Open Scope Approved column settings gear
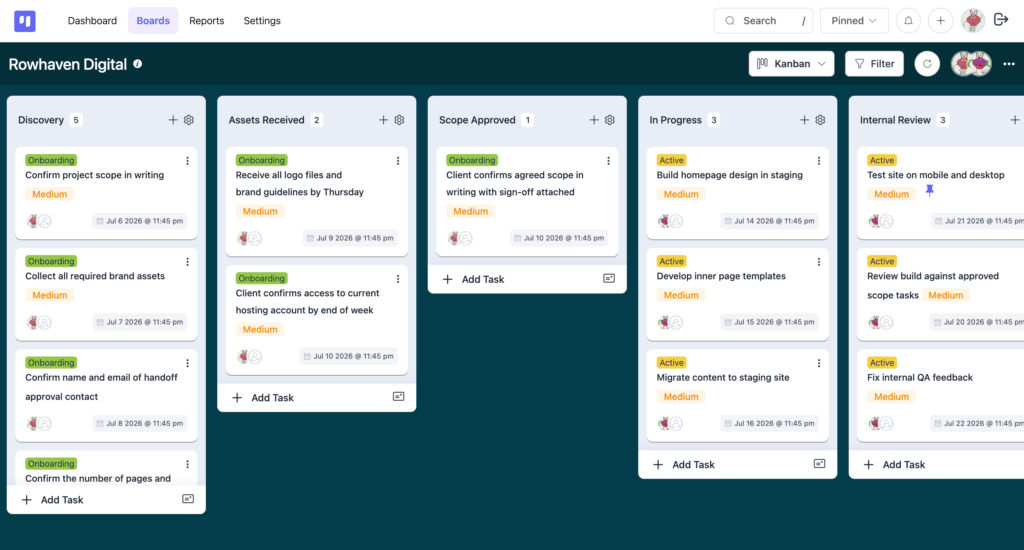Viewport: 1024px width, 550px height. pos(609,120)
